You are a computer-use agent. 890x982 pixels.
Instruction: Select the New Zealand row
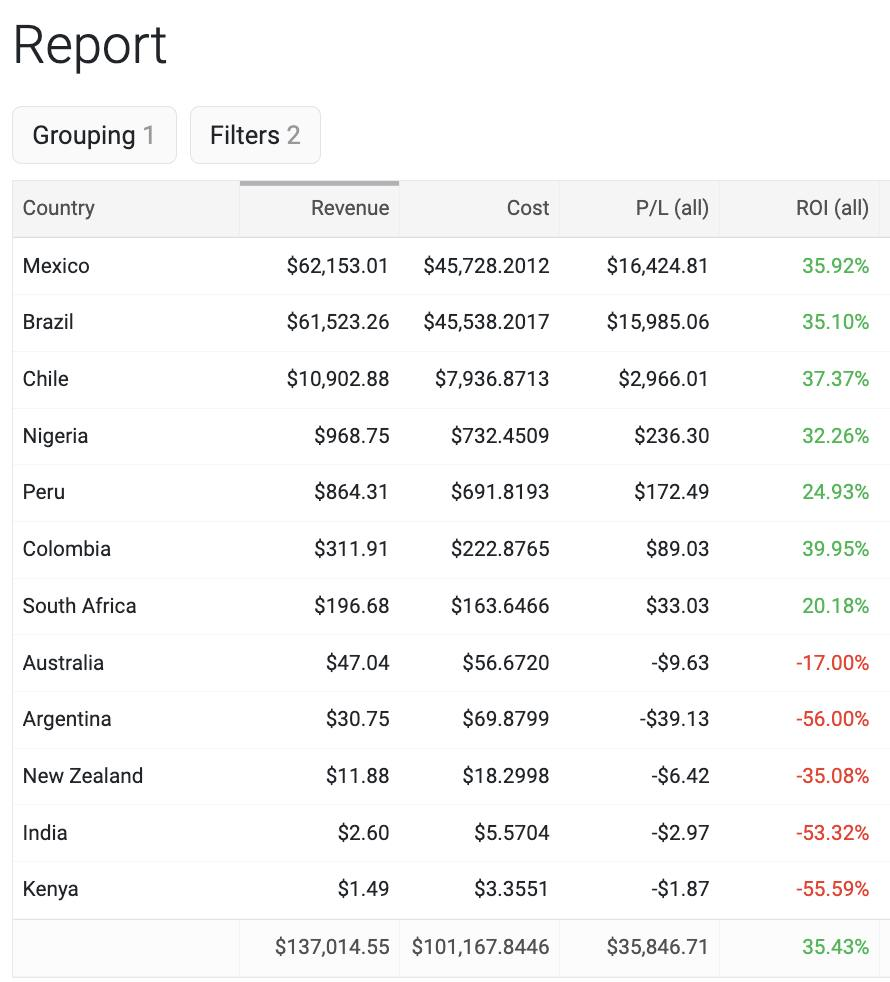pos(83,776)
